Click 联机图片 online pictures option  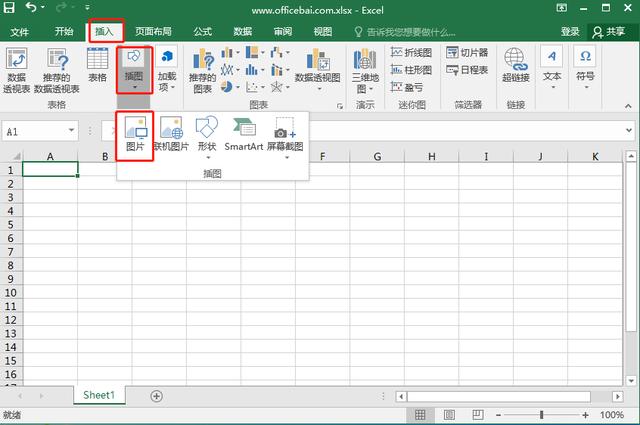(x=171, y=134)
